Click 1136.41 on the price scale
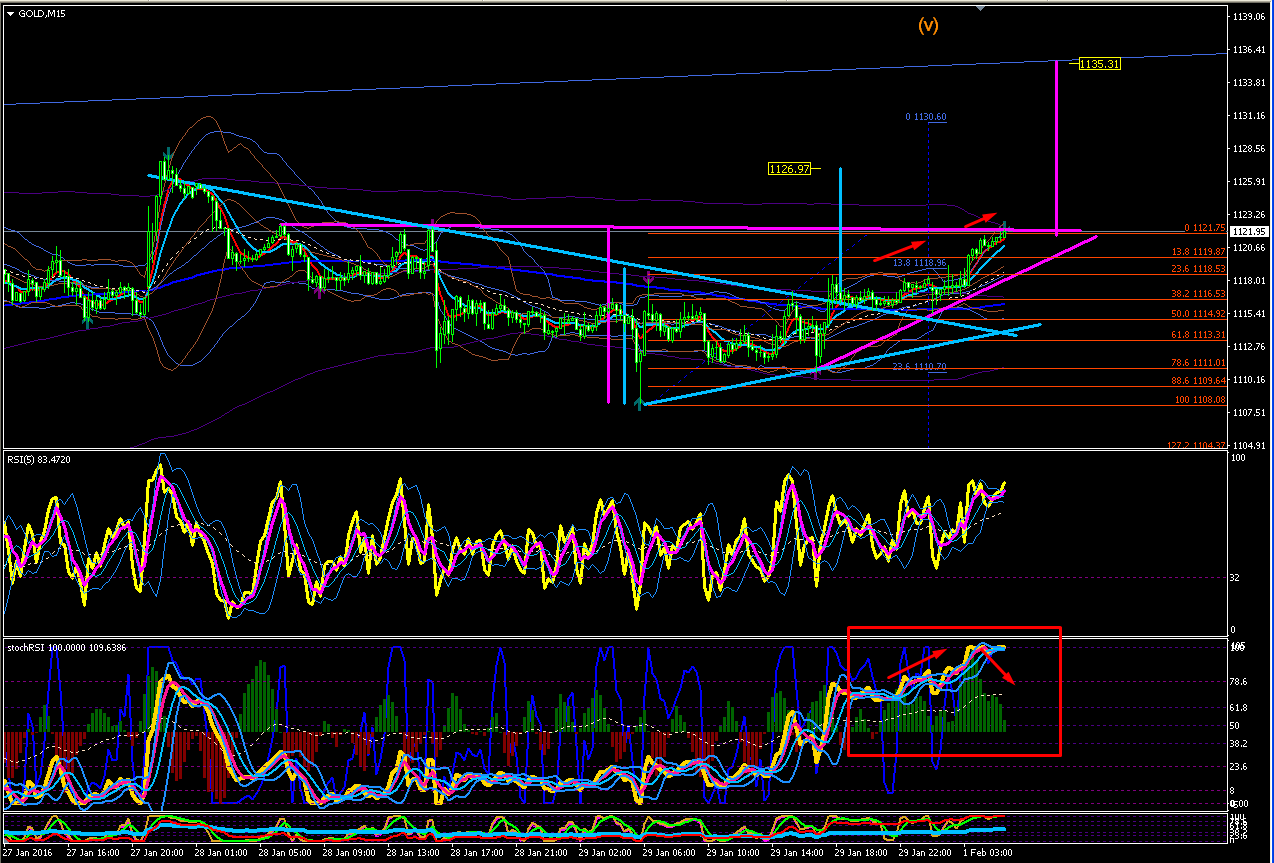 pyautogui.click(x=1250, y=50)
